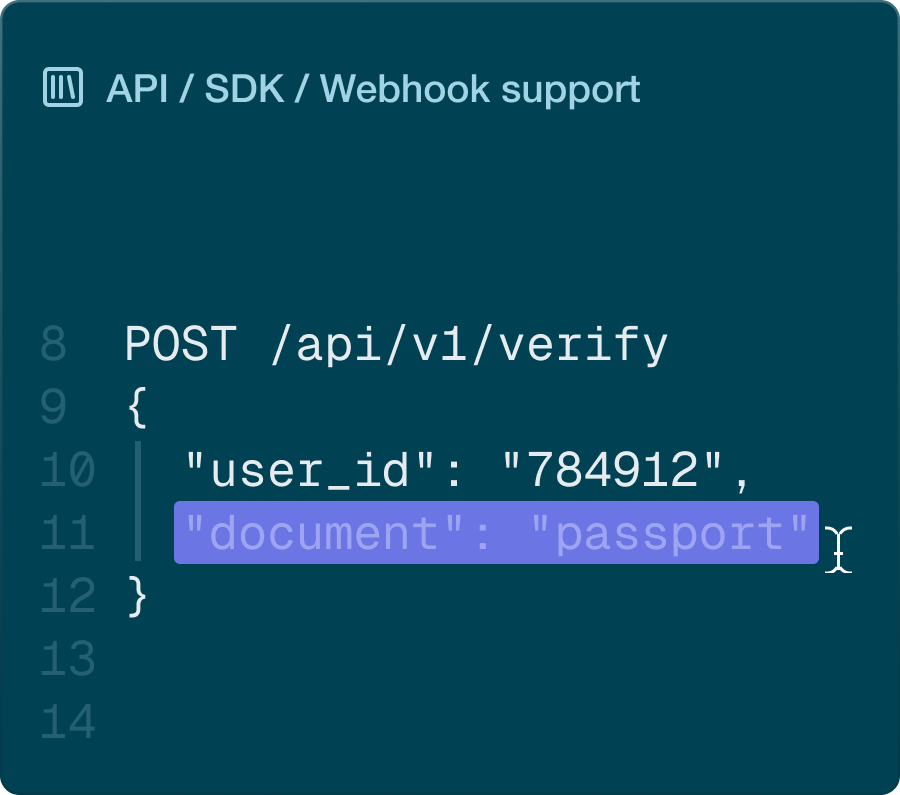Click the comma after "784912"
This screenshot has width=900, height=795.
741,478
